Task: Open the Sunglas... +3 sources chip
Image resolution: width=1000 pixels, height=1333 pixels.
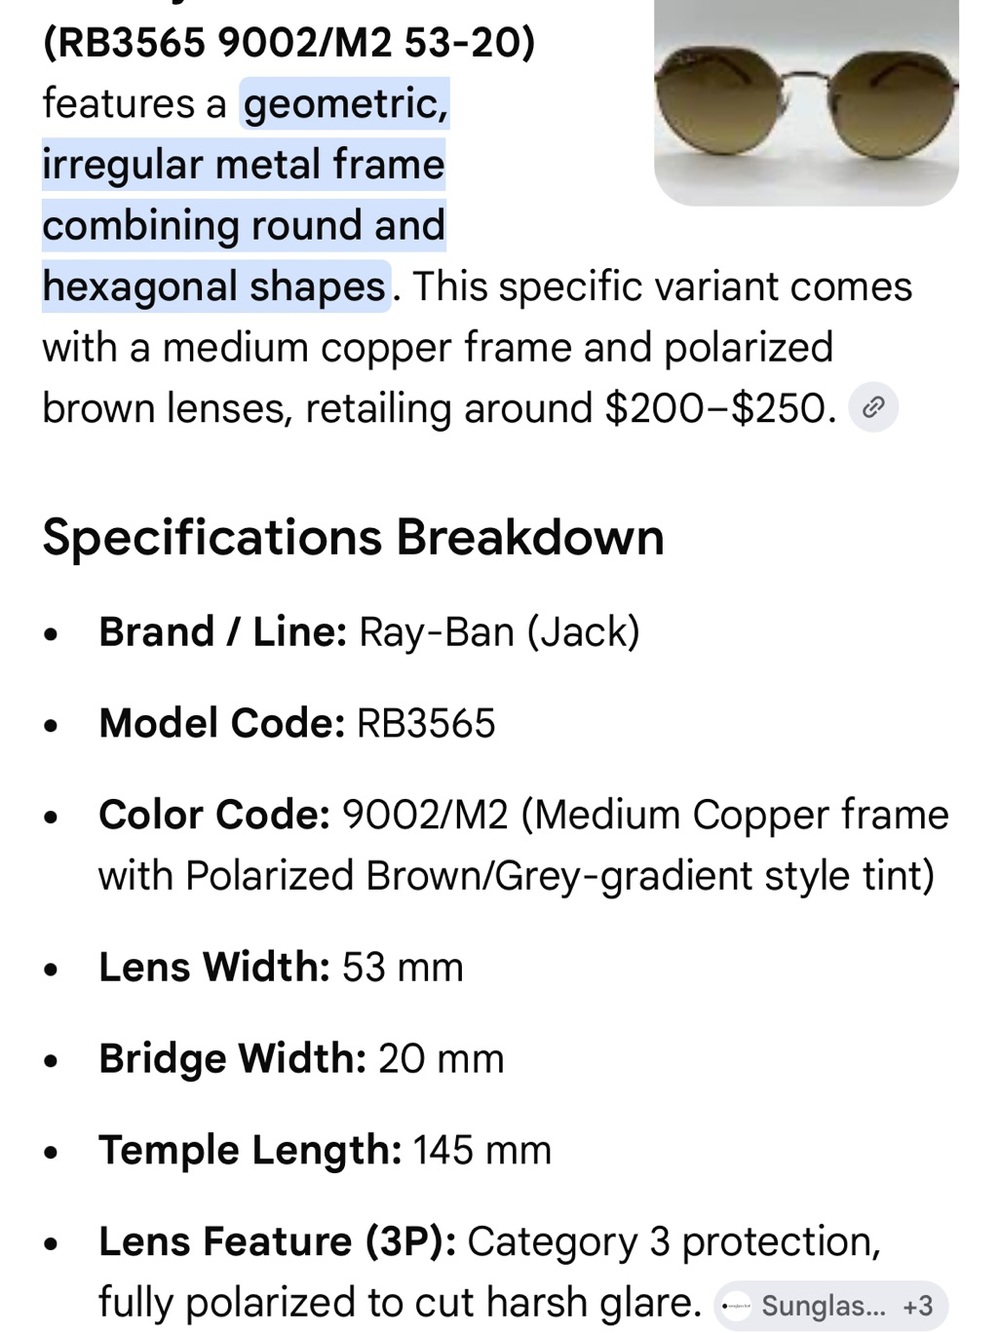Action: click(831, 1305)
